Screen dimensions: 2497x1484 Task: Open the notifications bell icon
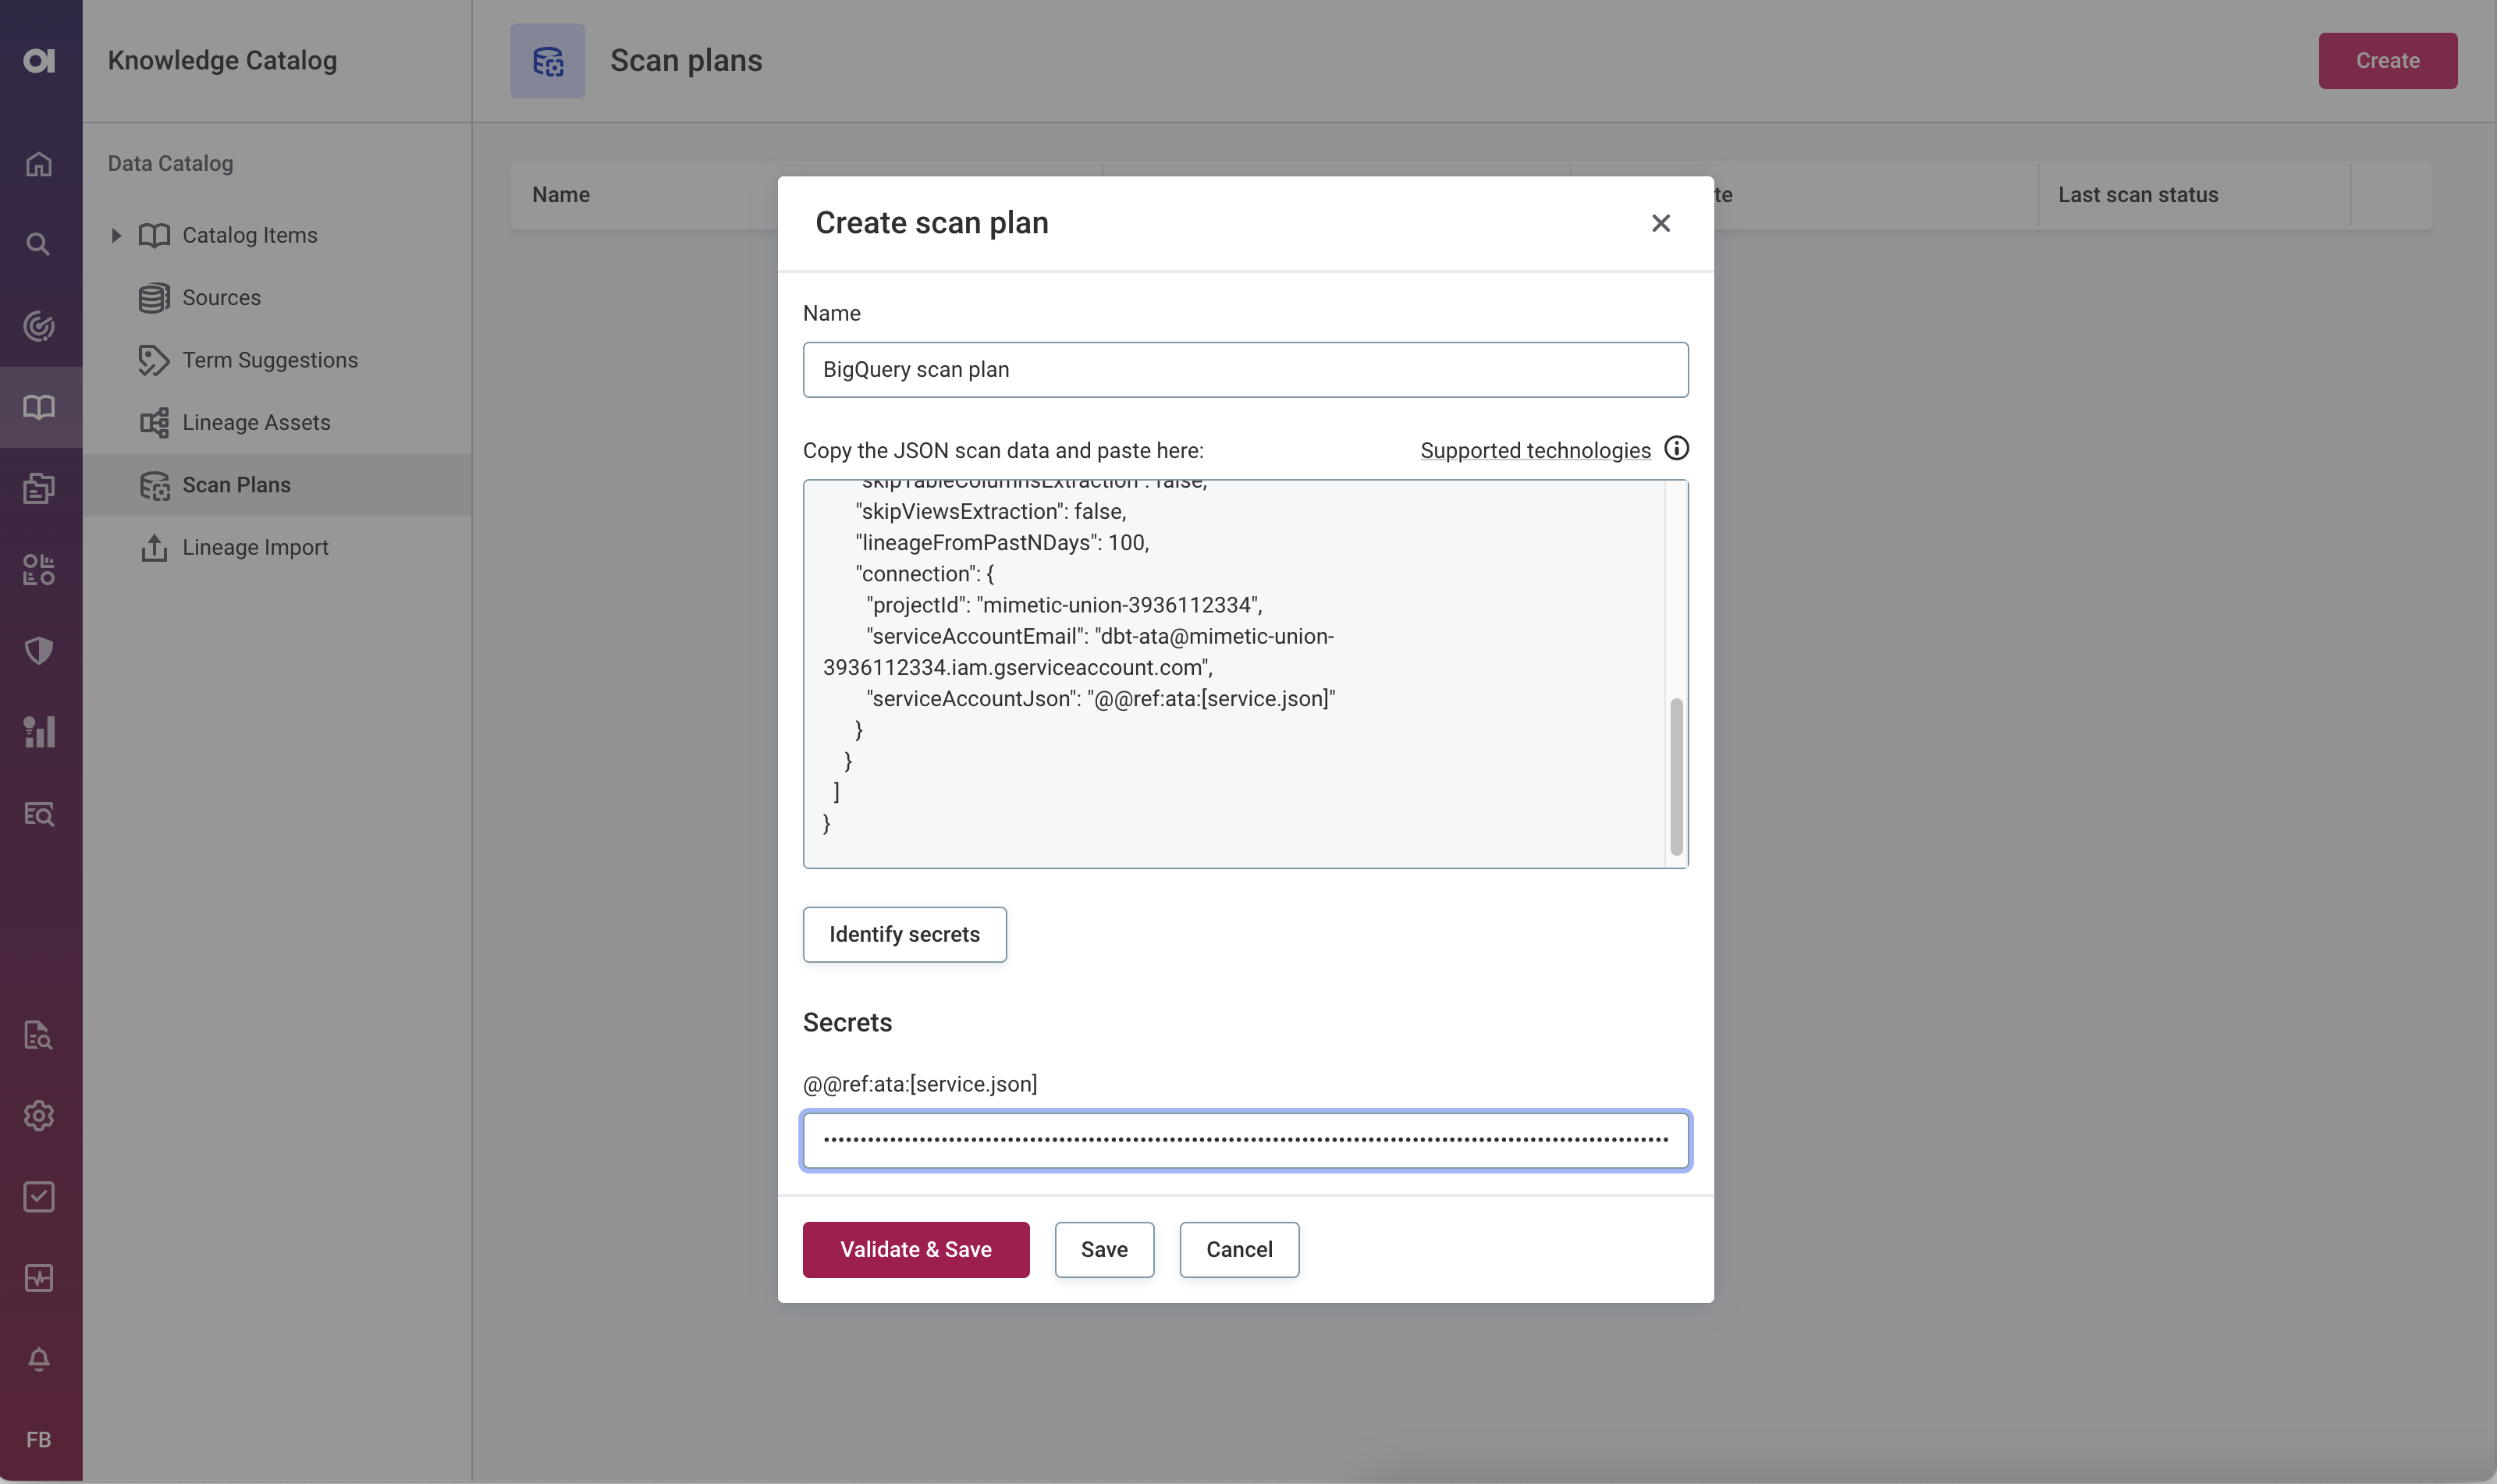39,1358
